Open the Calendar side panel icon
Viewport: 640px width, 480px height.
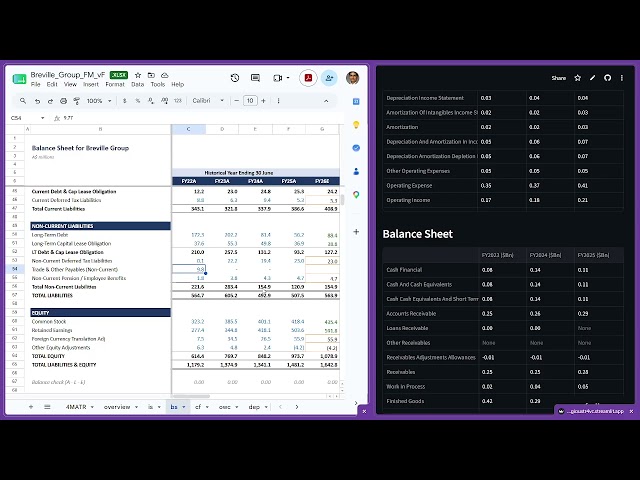click(356, 101)
